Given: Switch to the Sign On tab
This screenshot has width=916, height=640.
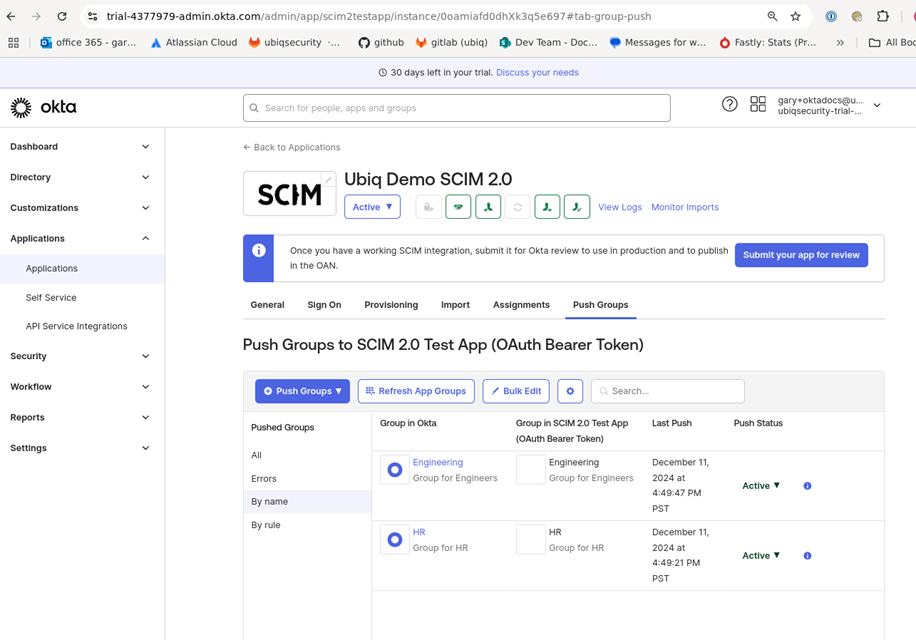Looking at the screenshot, I should pyautogui.click(x=324, y=305).
